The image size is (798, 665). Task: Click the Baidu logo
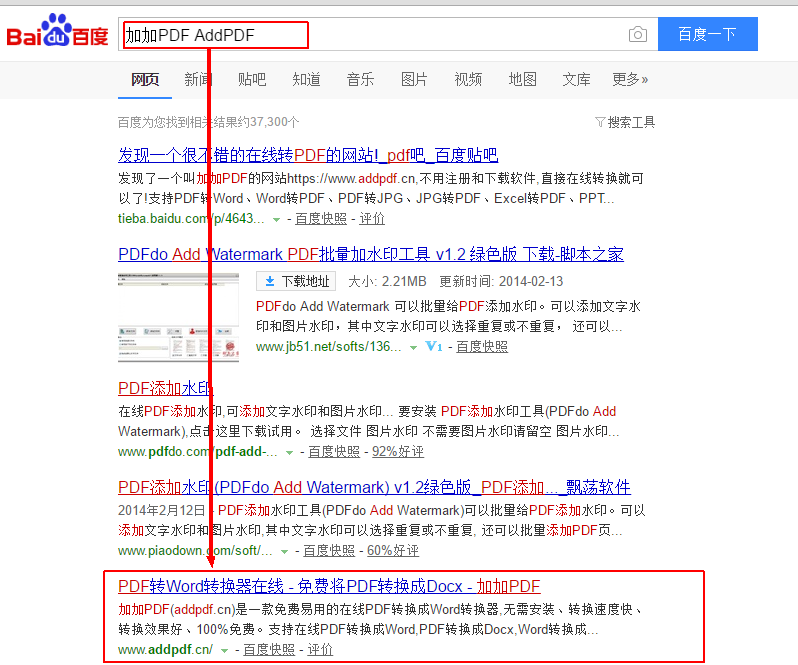(58, 31)
